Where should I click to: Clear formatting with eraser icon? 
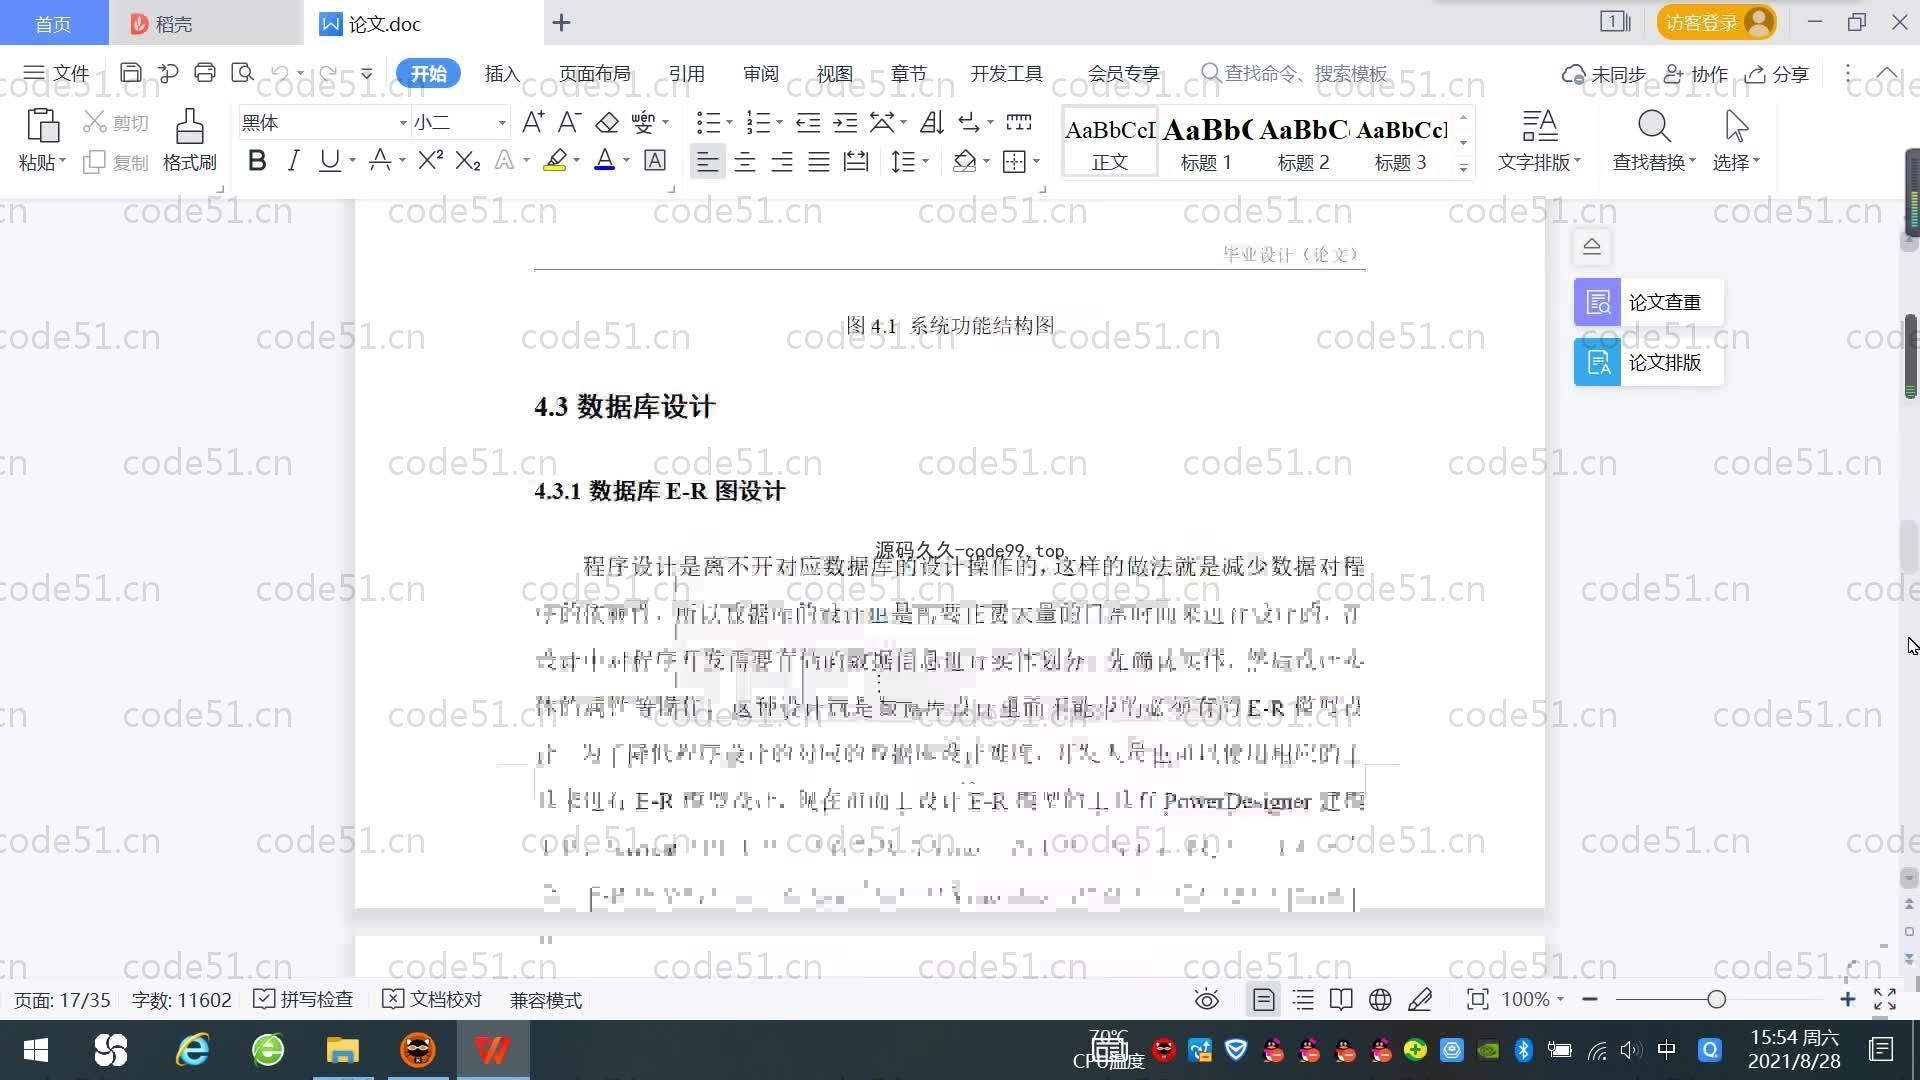coord(606,122)
